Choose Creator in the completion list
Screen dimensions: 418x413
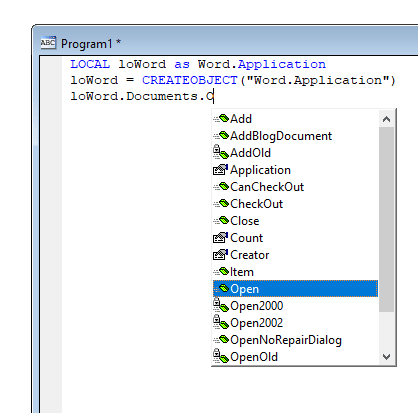click(295, 255)
